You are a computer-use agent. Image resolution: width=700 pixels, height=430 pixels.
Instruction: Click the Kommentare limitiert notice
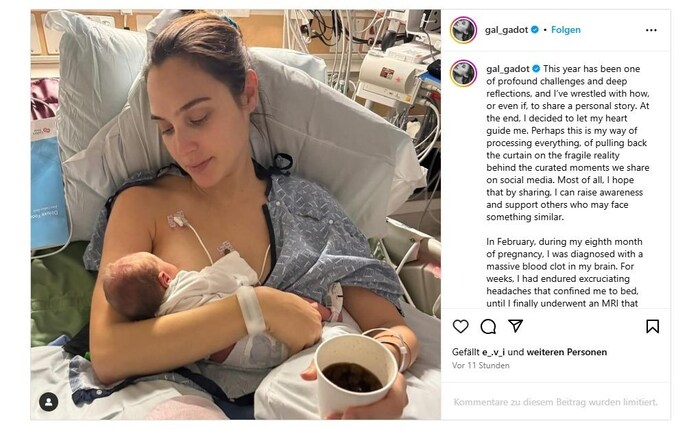coord(555,402)
